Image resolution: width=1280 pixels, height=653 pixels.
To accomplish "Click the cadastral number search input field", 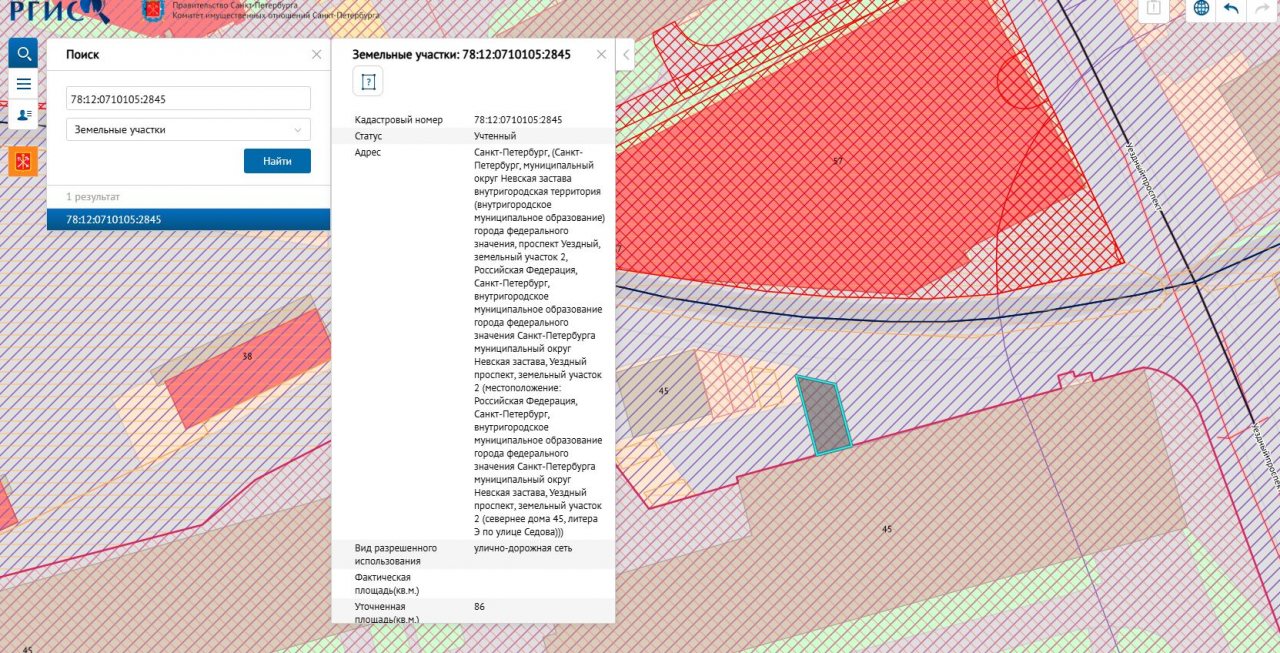I will click(188, 99).
